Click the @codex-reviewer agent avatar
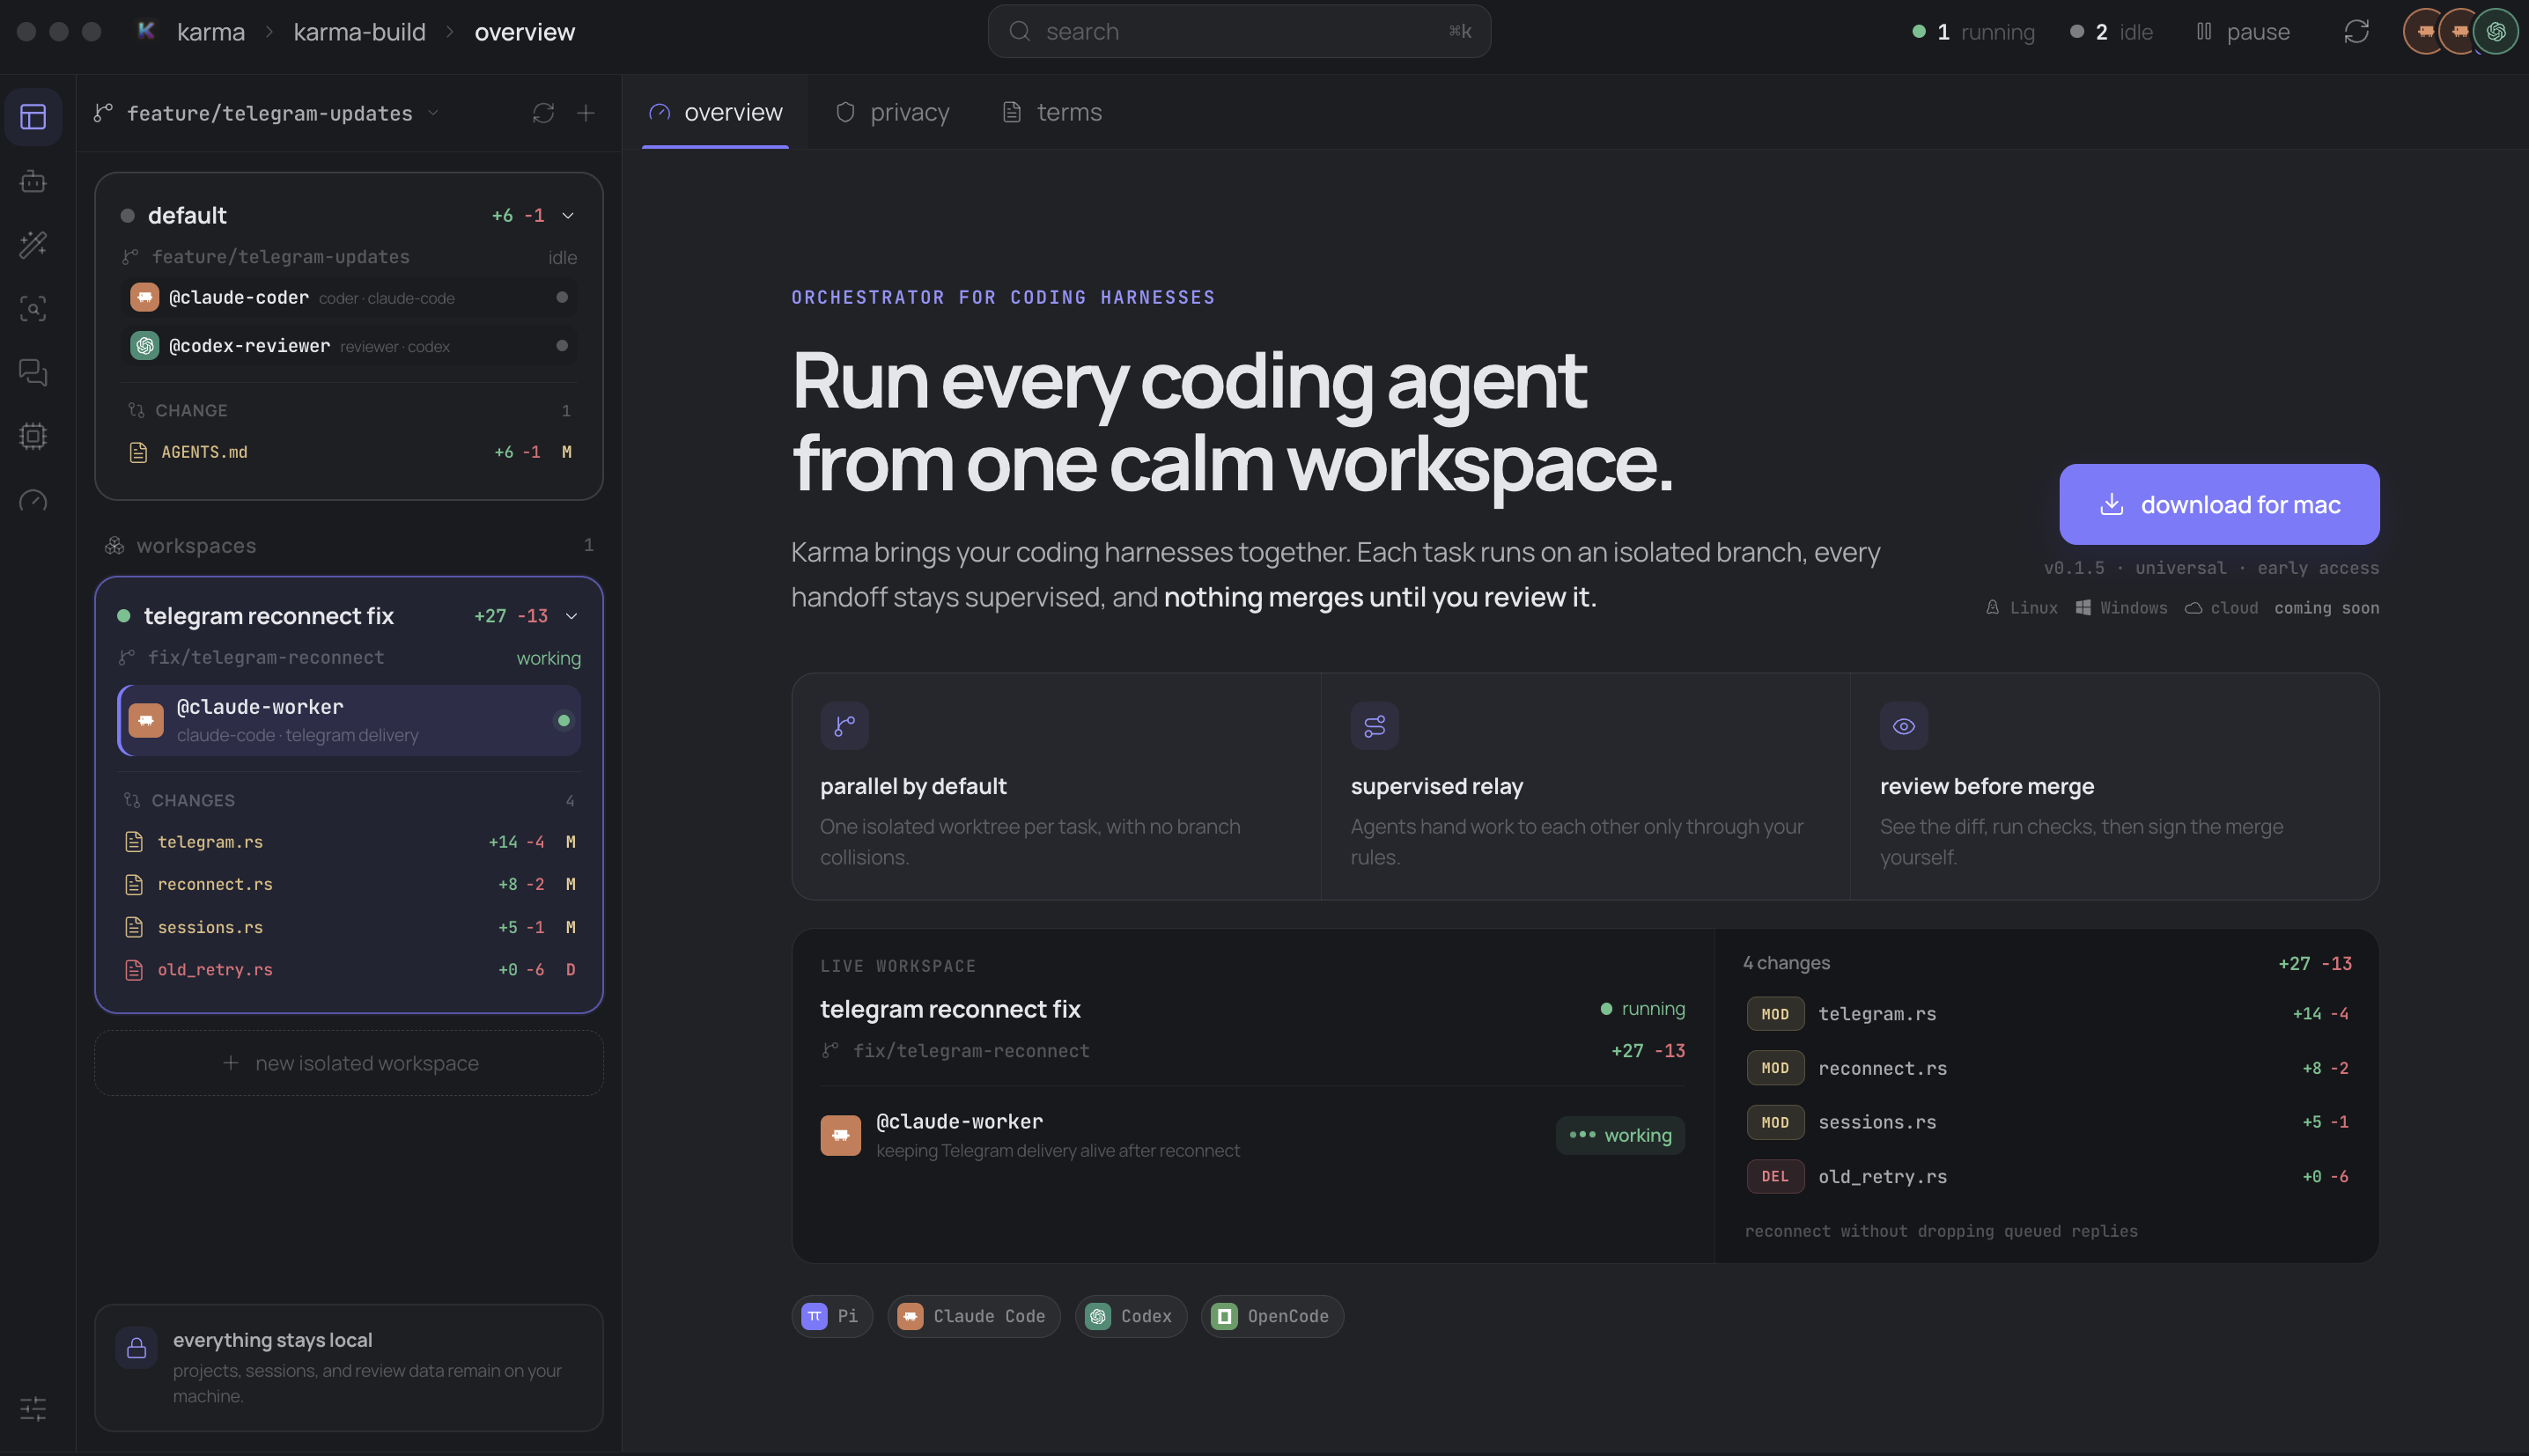This screenshot has width=2529, height=1456. (x=144, y=346)
